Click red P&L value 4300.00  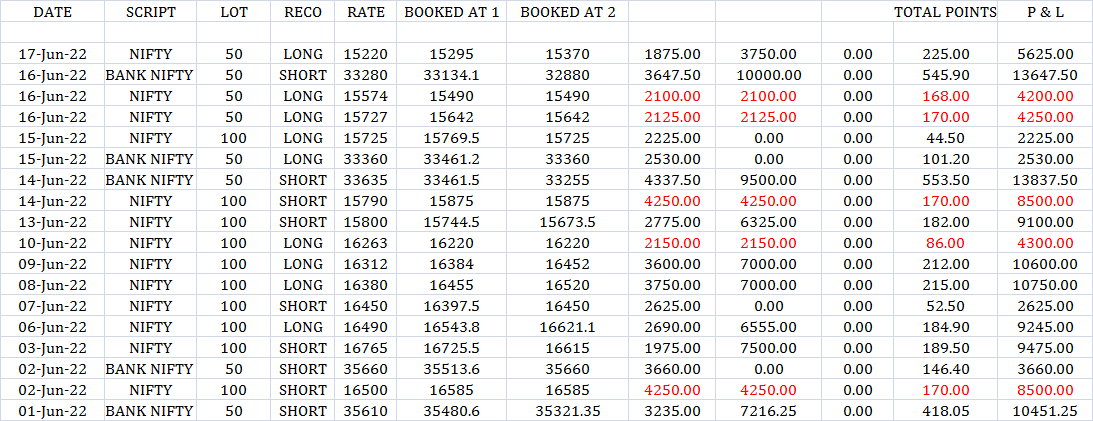(1045, 243)
